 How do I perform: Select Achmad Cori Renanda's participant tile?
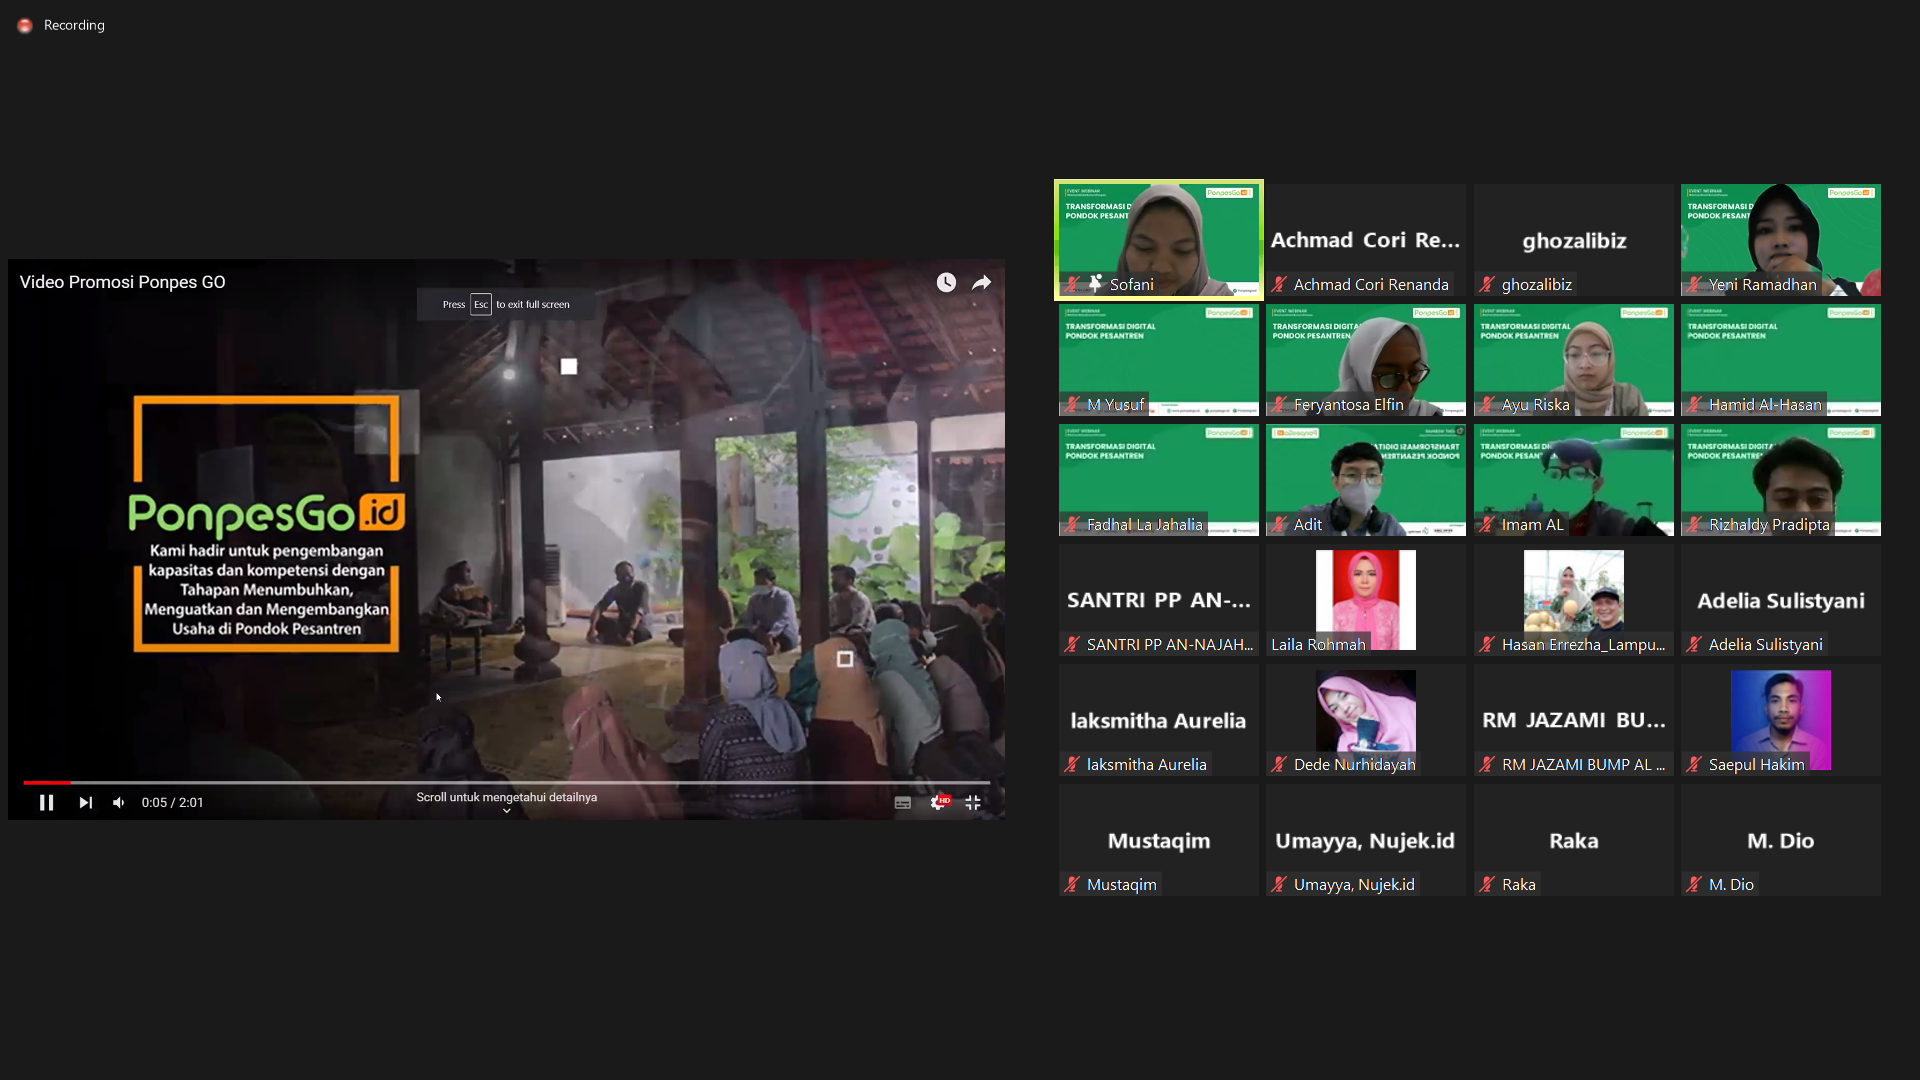[1366, 240]
